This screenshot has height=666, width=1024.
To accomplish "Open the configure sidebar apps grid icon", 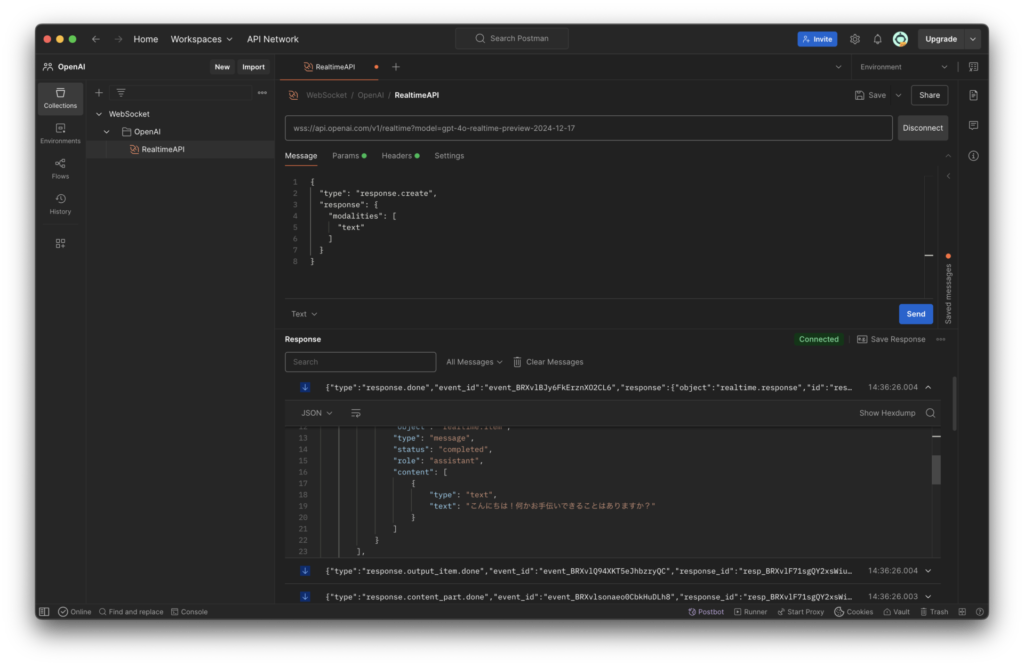I will coord(60,243).
